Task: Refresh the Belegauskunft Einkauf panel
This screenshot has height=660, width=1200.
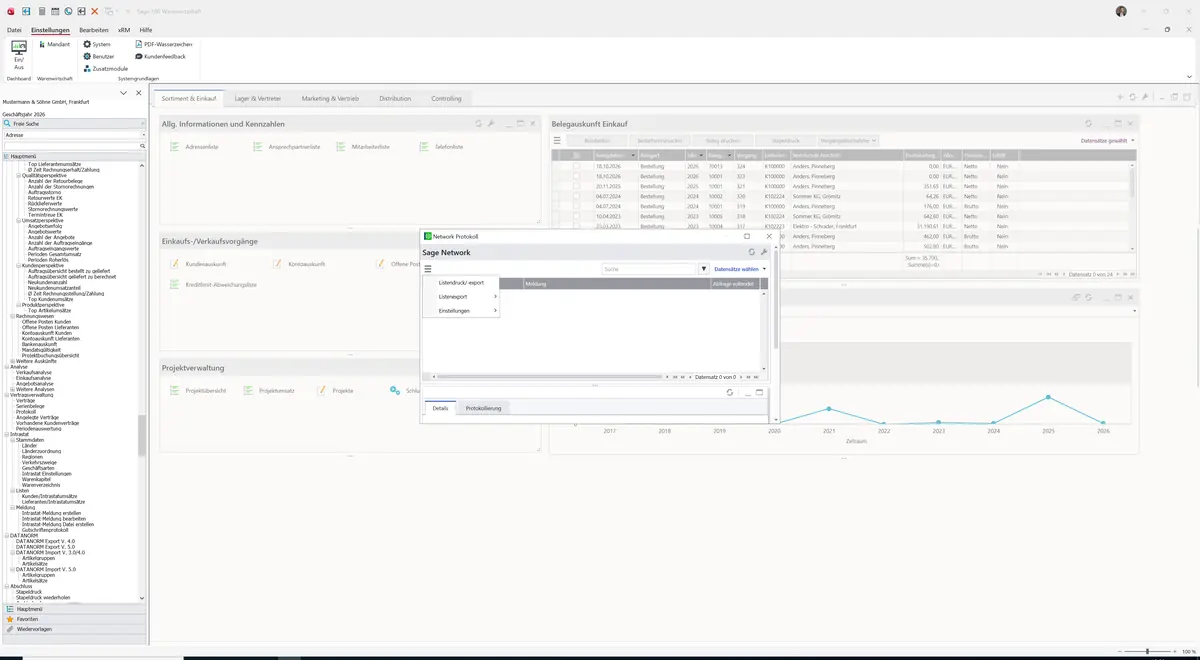Action: click(x=1089, y=123)
